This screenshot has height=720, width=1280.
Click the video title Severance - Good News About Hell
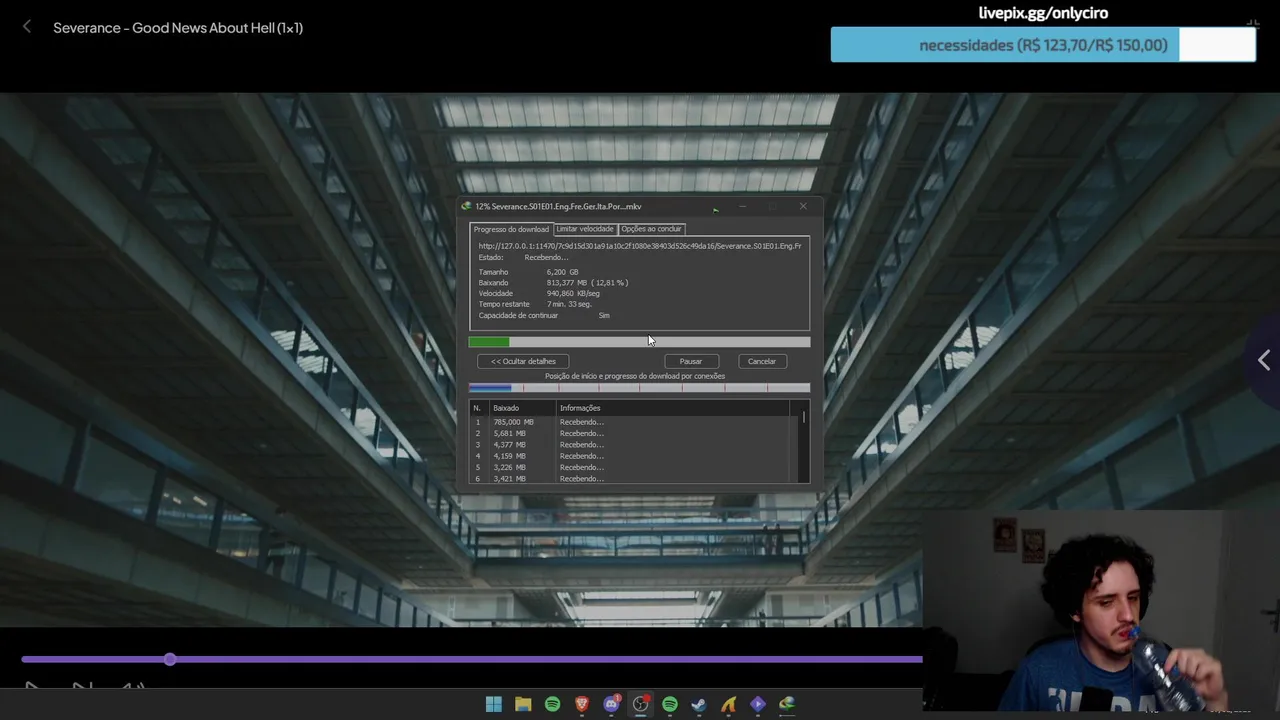(x=178, y=28)
